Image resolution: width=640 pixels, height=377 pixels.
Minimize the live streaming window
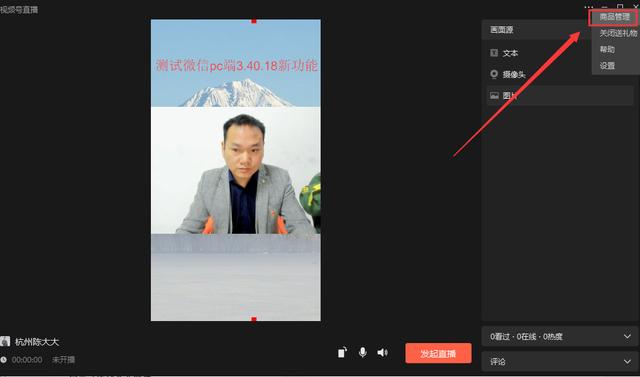604,7
